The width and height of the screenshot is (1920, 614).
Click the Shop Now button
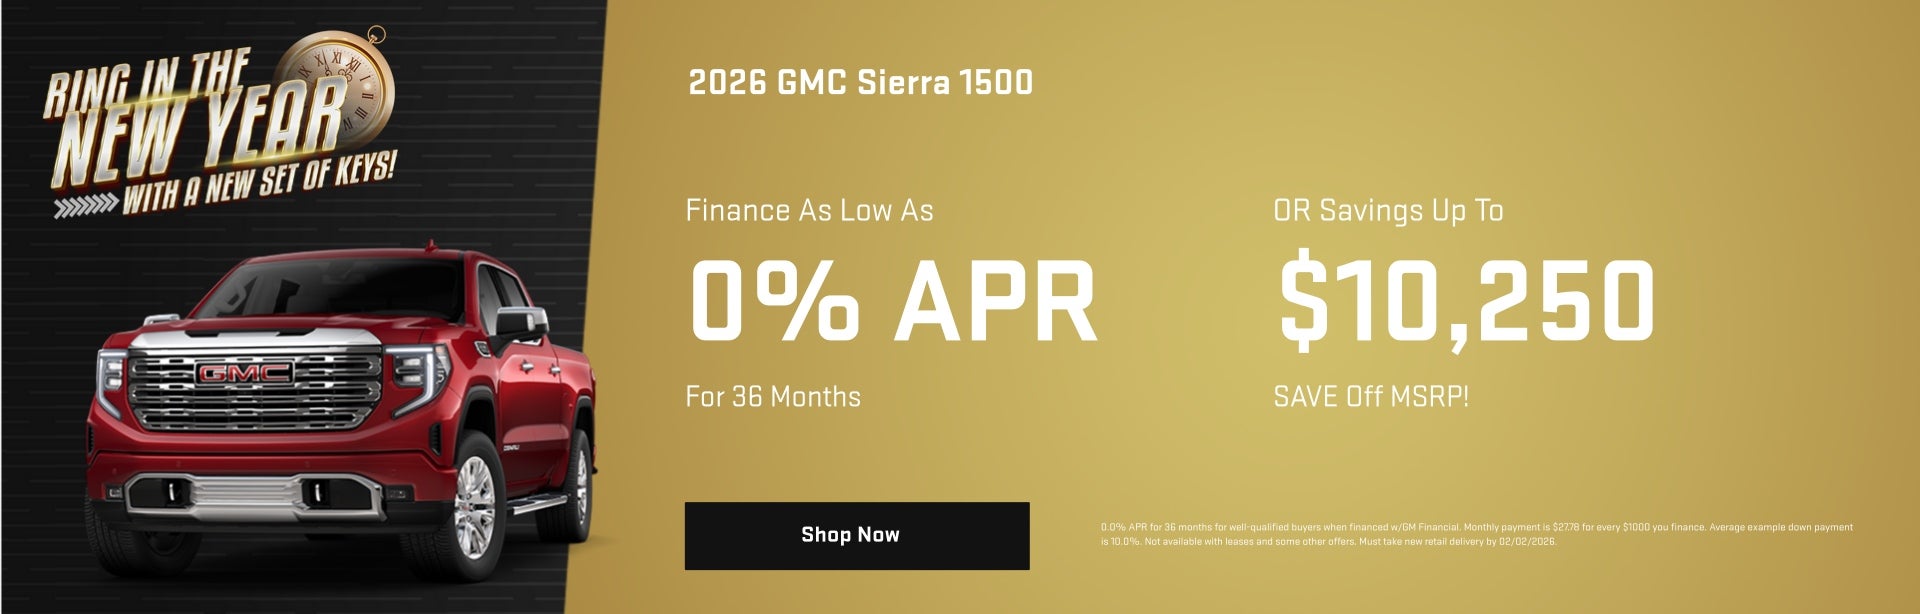tap(855, 535)
